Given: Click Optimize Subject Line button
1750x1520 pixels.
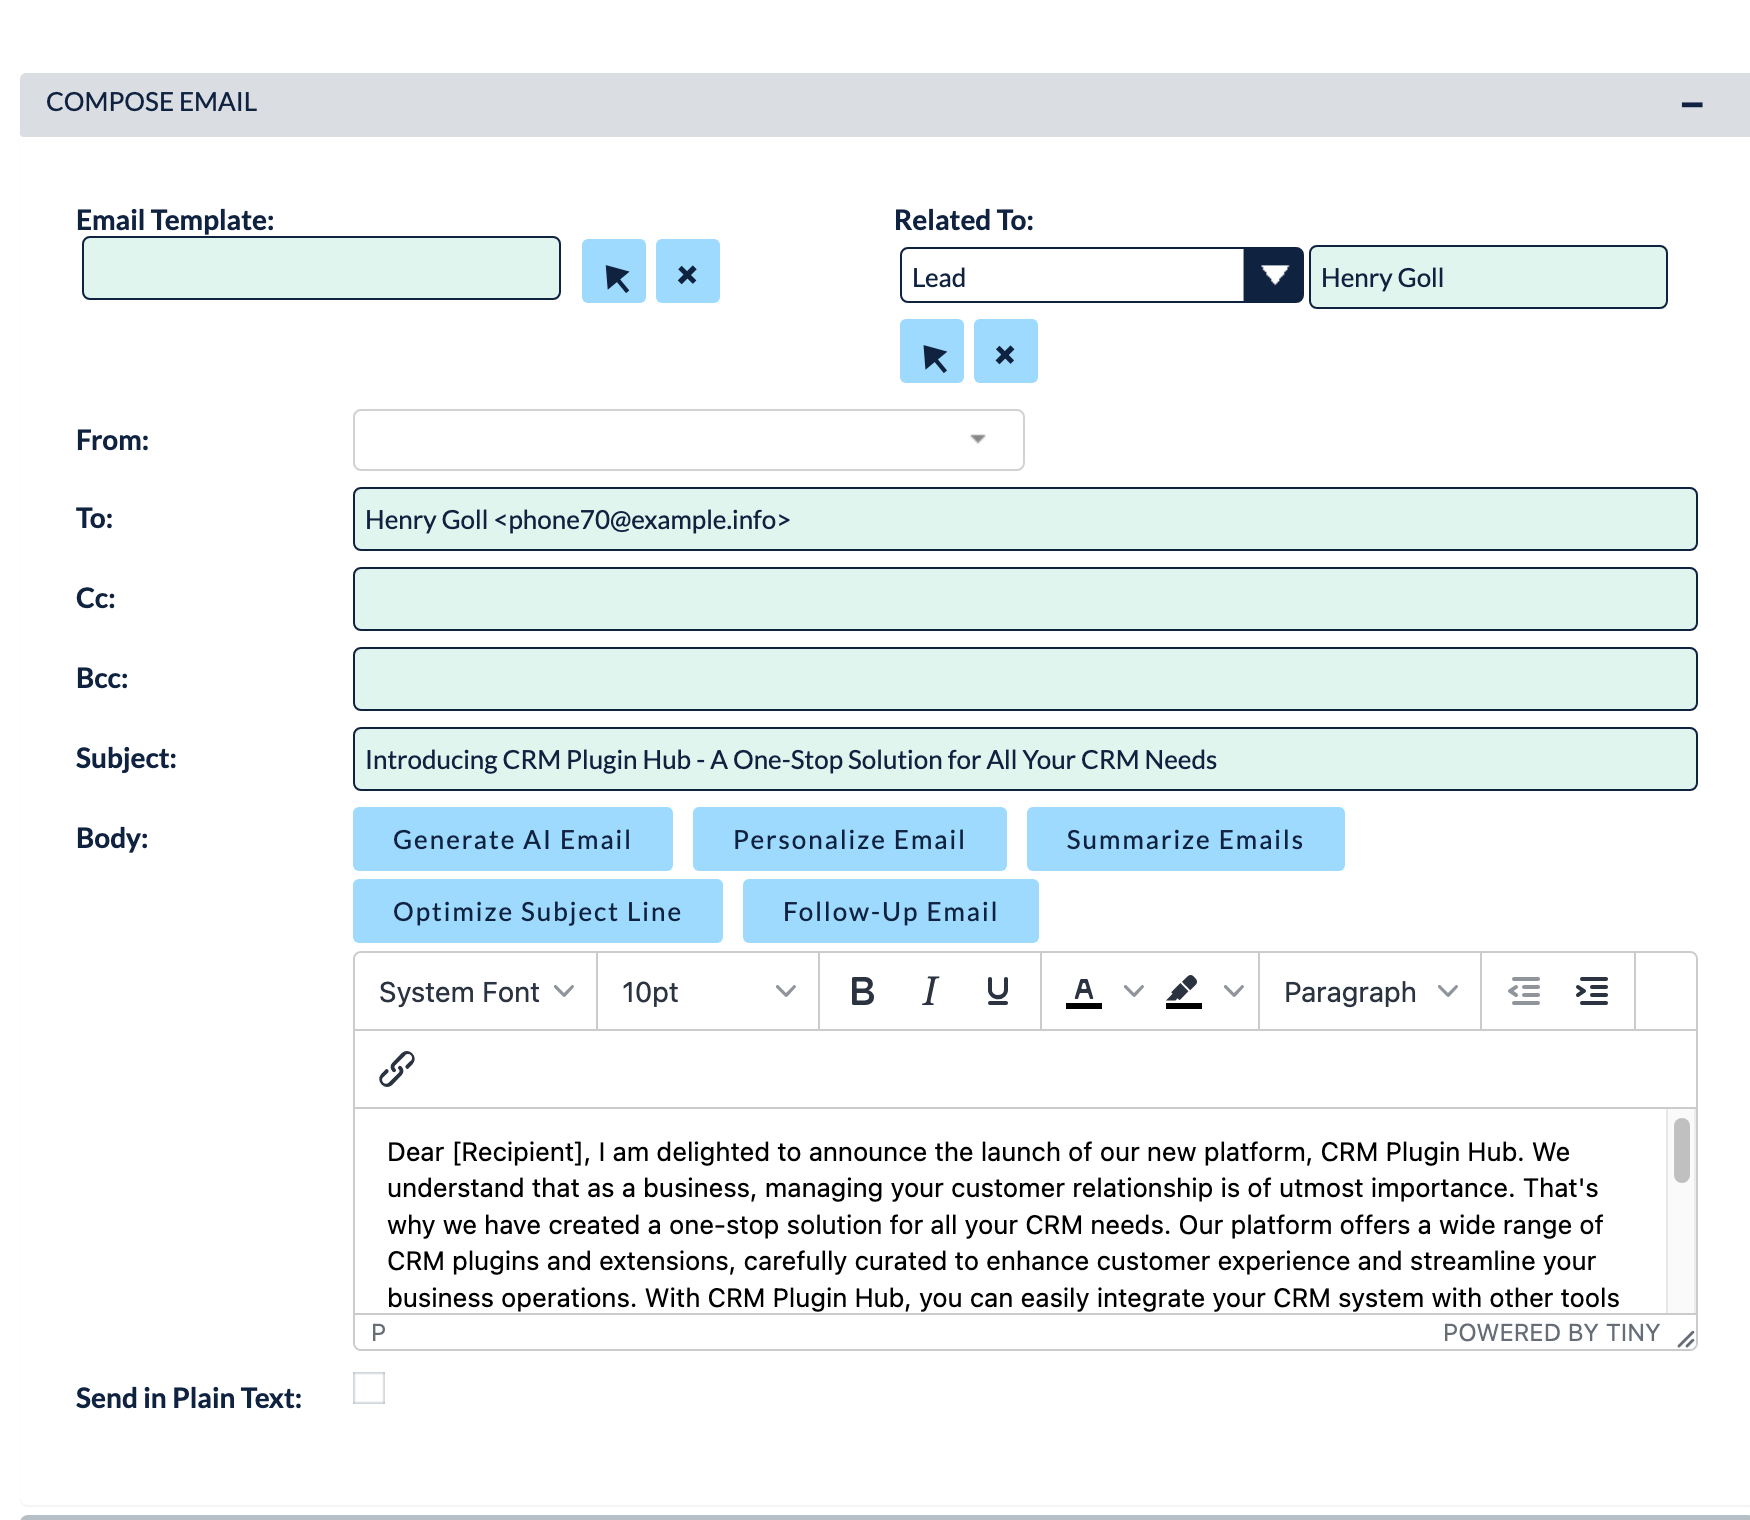Looking at the screenshot, I should pos(538,911).
